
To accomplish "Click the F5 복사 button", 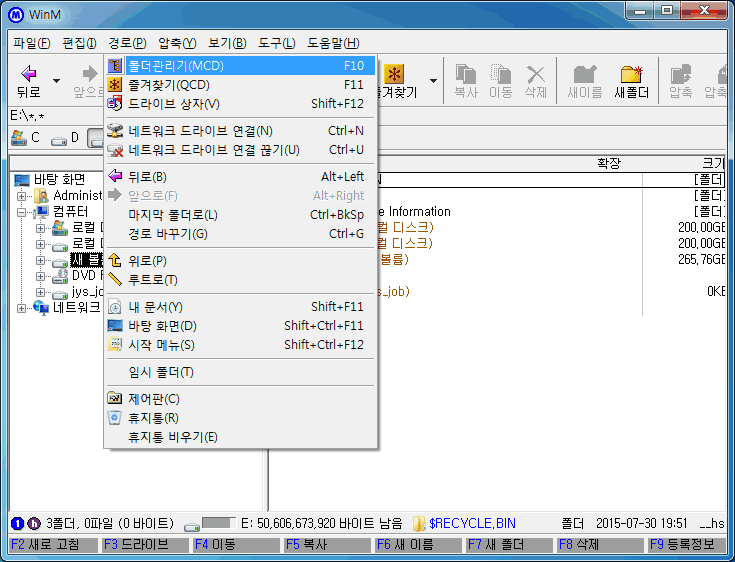I will 326,545.
